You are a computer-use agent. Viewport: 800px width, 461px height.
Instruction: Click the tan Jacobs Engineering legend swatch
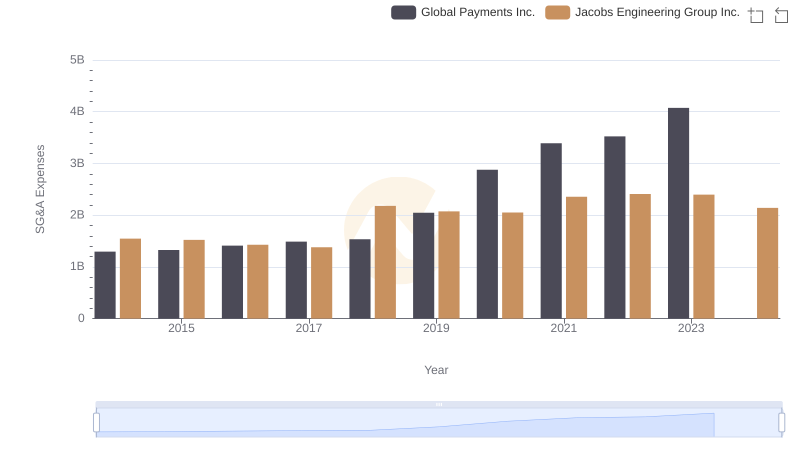557,12
